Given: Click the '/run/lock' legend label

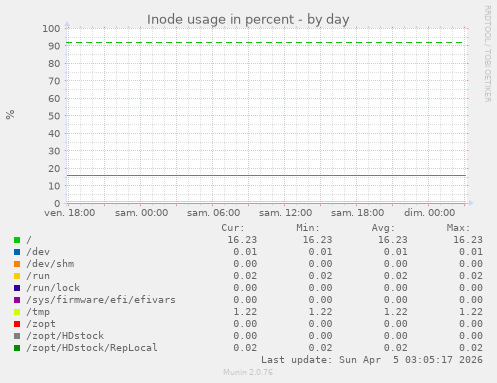Looking at the screenshot, I should pos(53,288).
